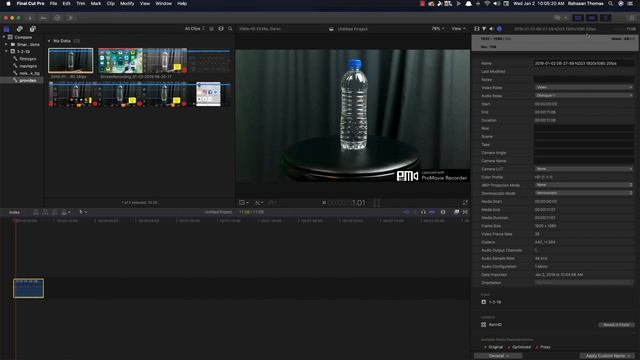Click the Apply Custom Name button
This screenshot has height=360, width=640.
(607, 356)
